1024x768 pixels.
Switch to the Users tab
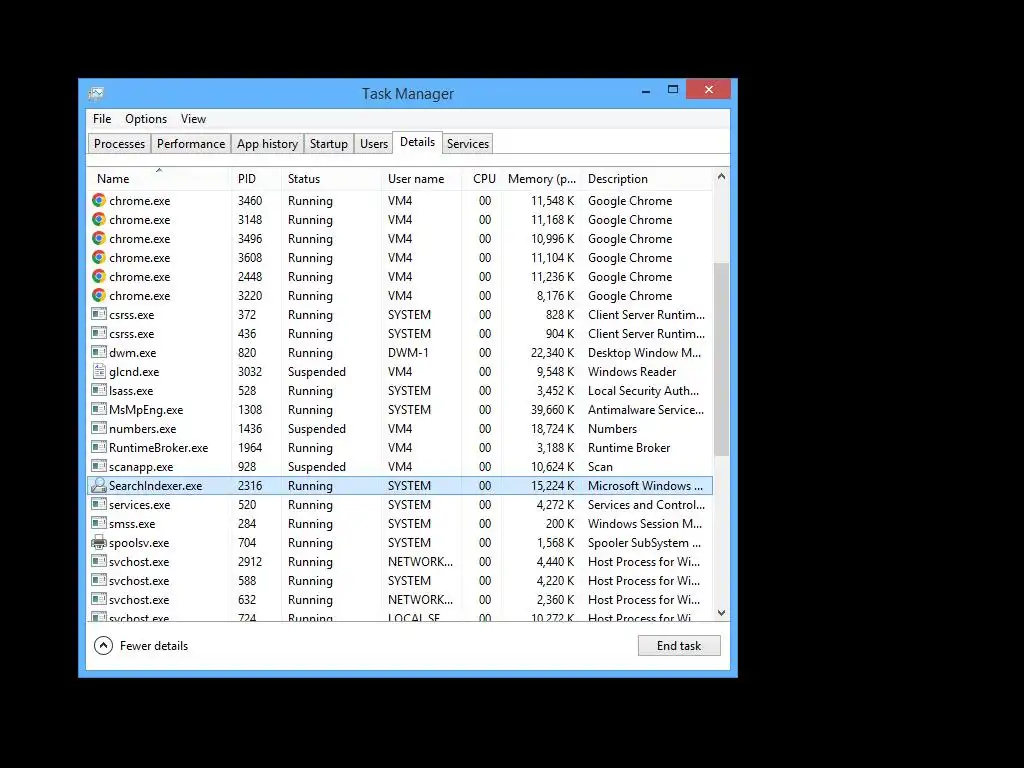(x=374, y=144)
